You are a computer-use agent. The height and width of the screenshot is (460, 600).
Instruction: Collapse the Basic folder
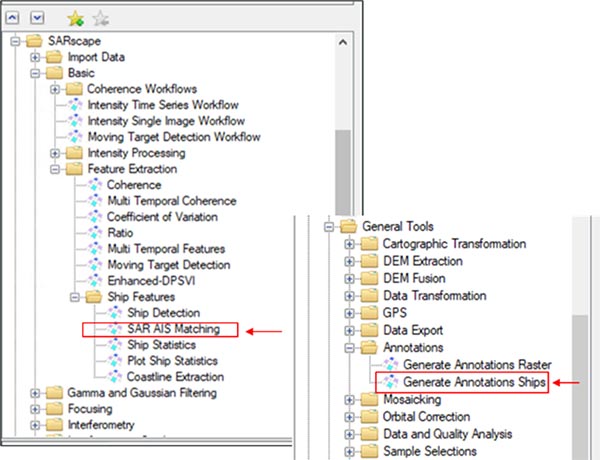(35, 73)
